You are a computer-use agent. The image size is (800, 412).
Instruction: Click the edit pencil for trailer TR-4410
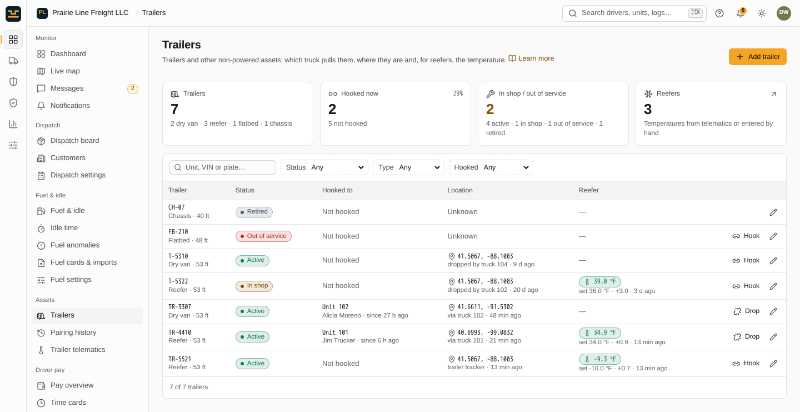coord(773,337)
